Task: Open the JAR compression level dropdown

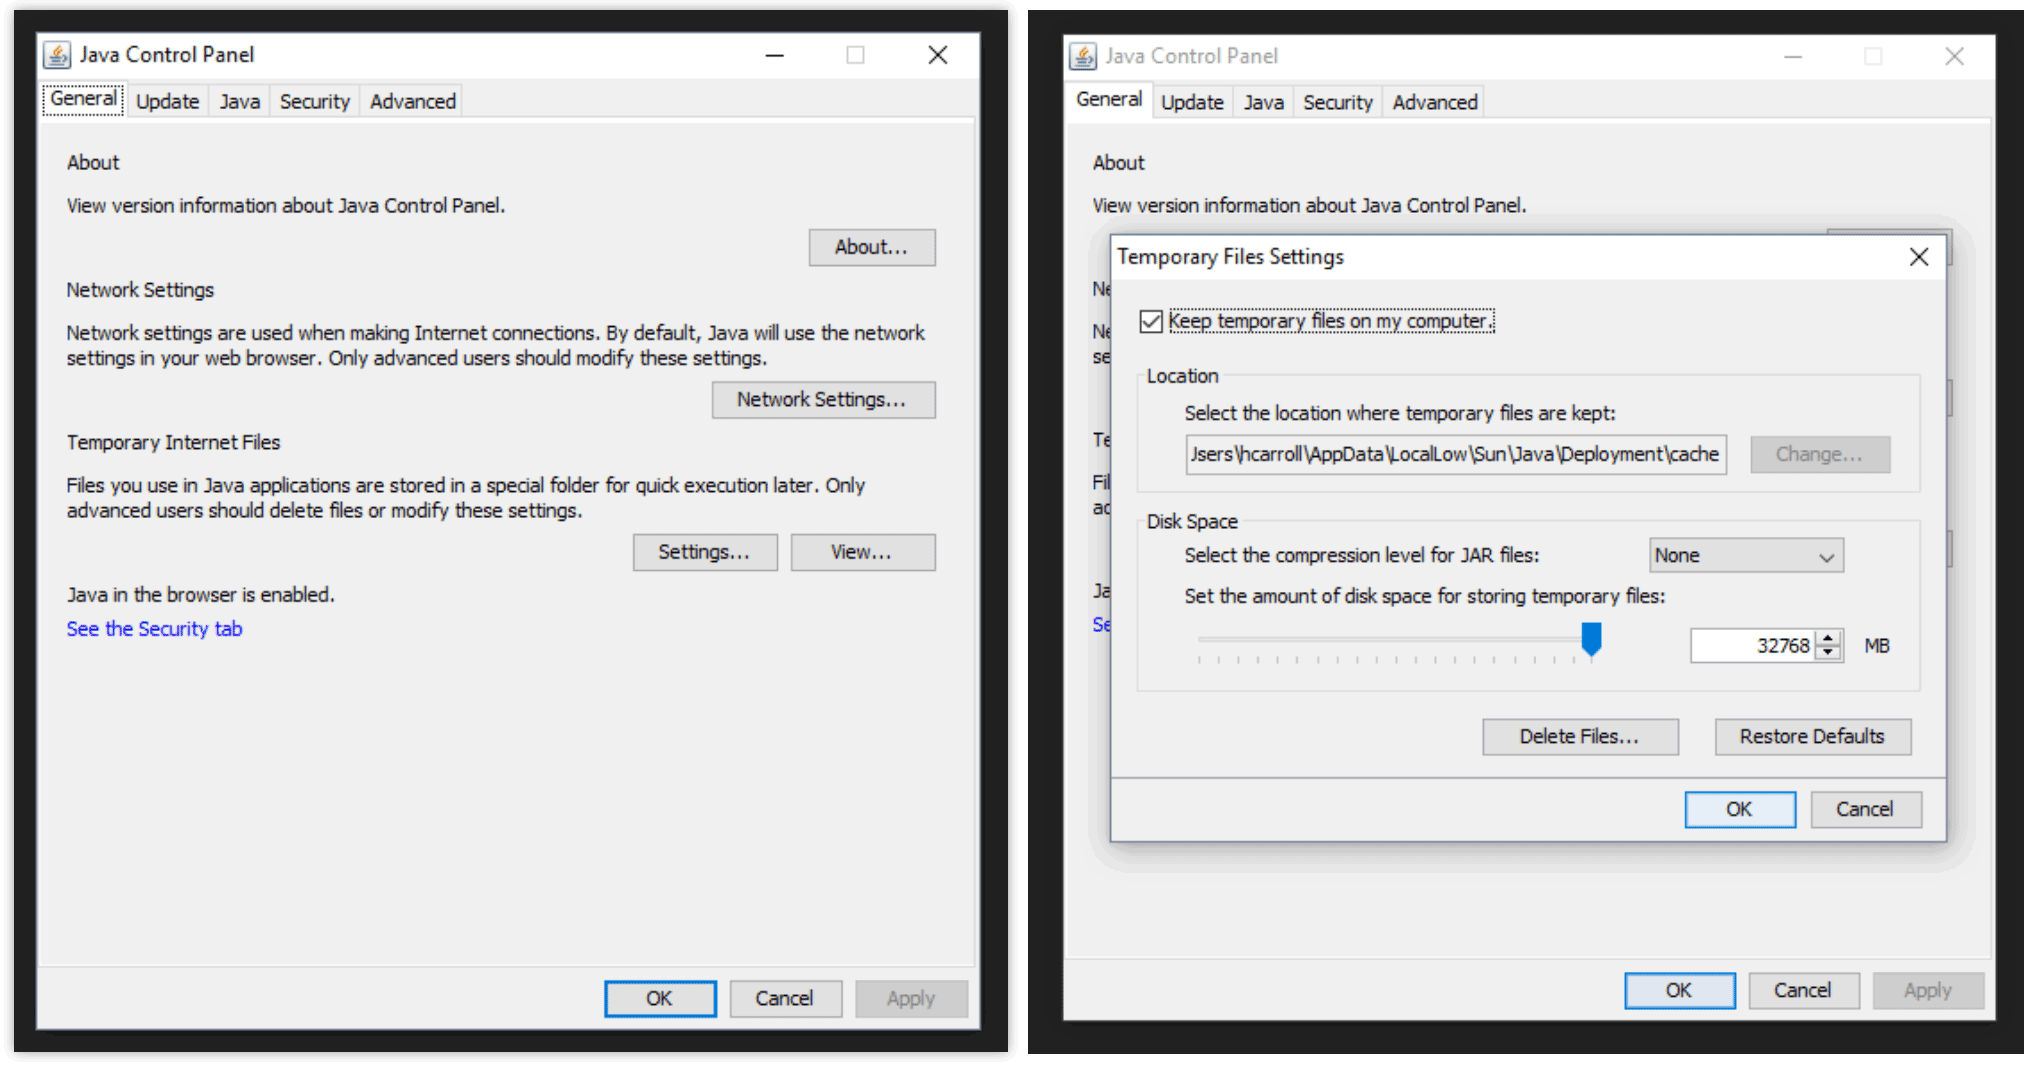Action: 1745,555
